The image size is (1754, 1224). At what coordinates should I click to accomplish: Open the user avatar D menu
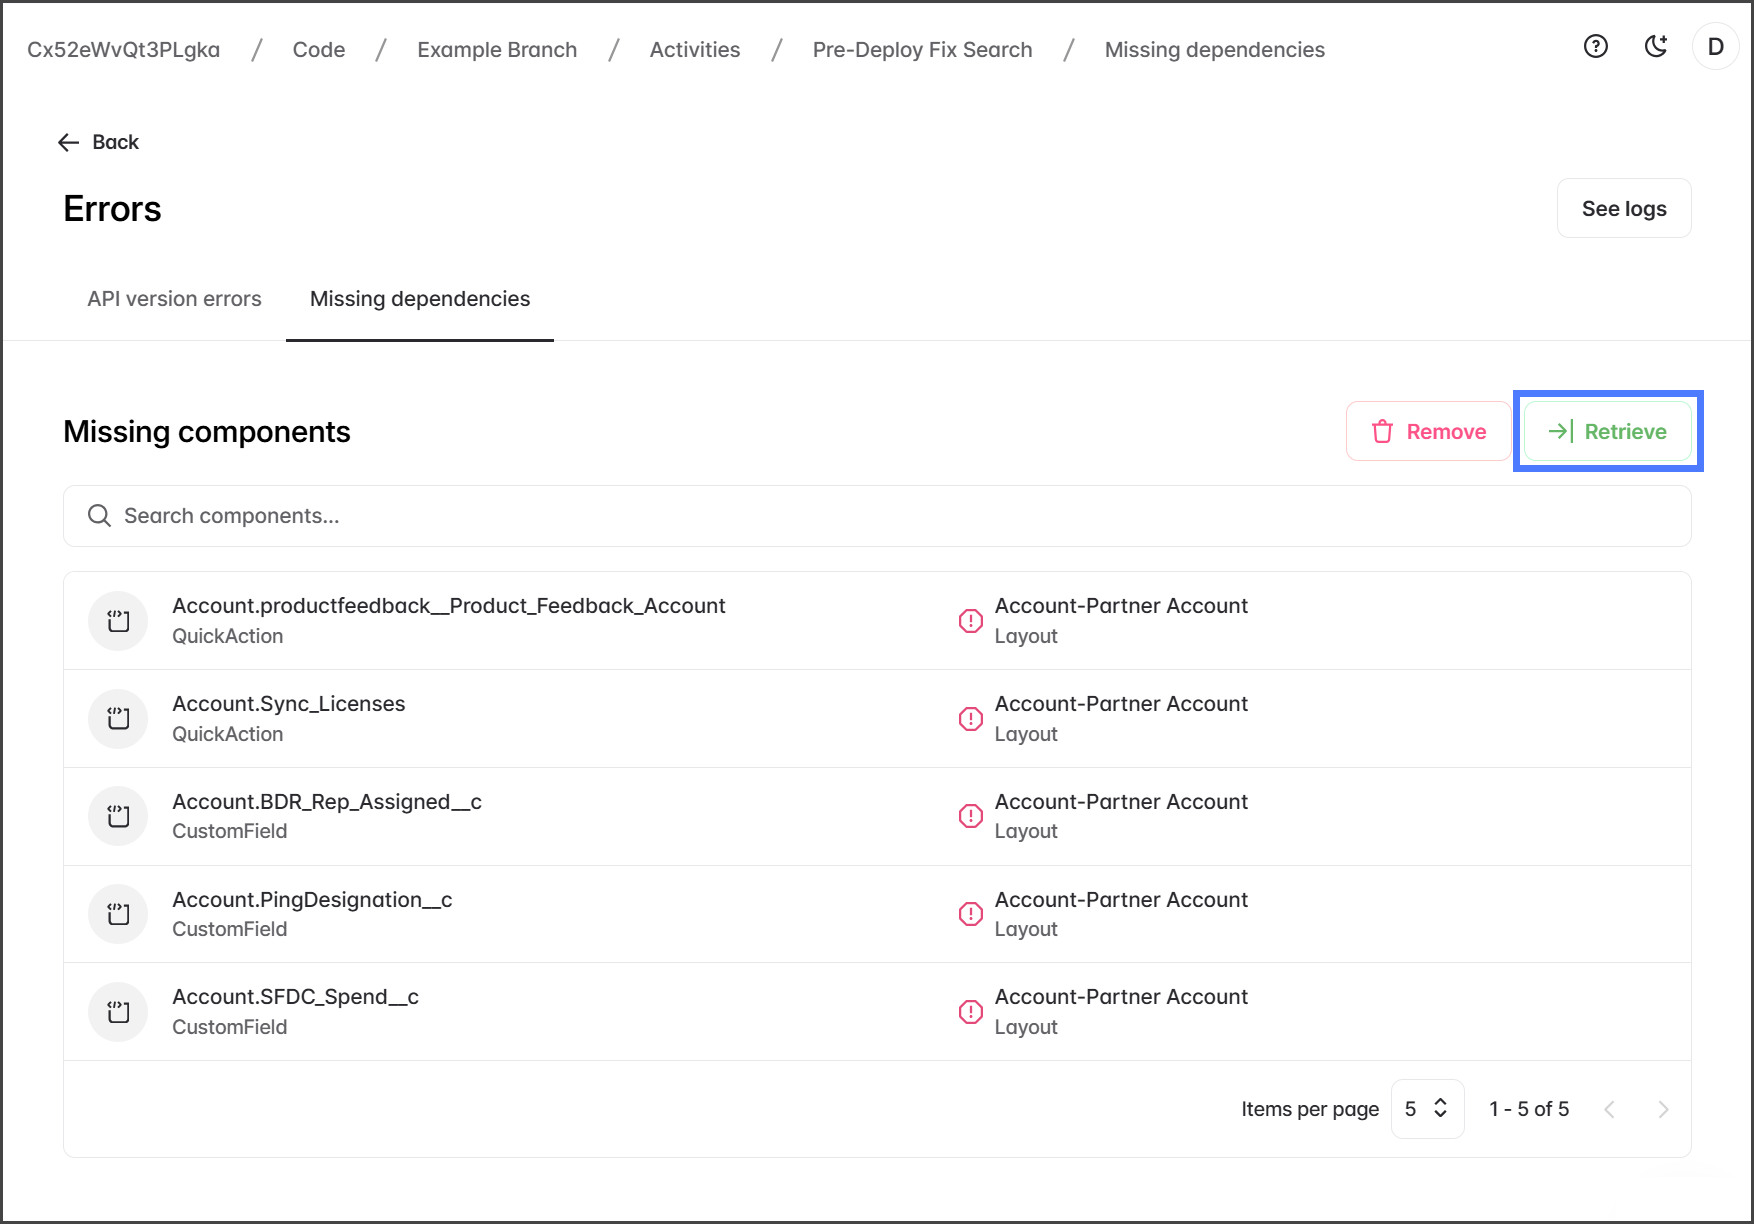1715,47
